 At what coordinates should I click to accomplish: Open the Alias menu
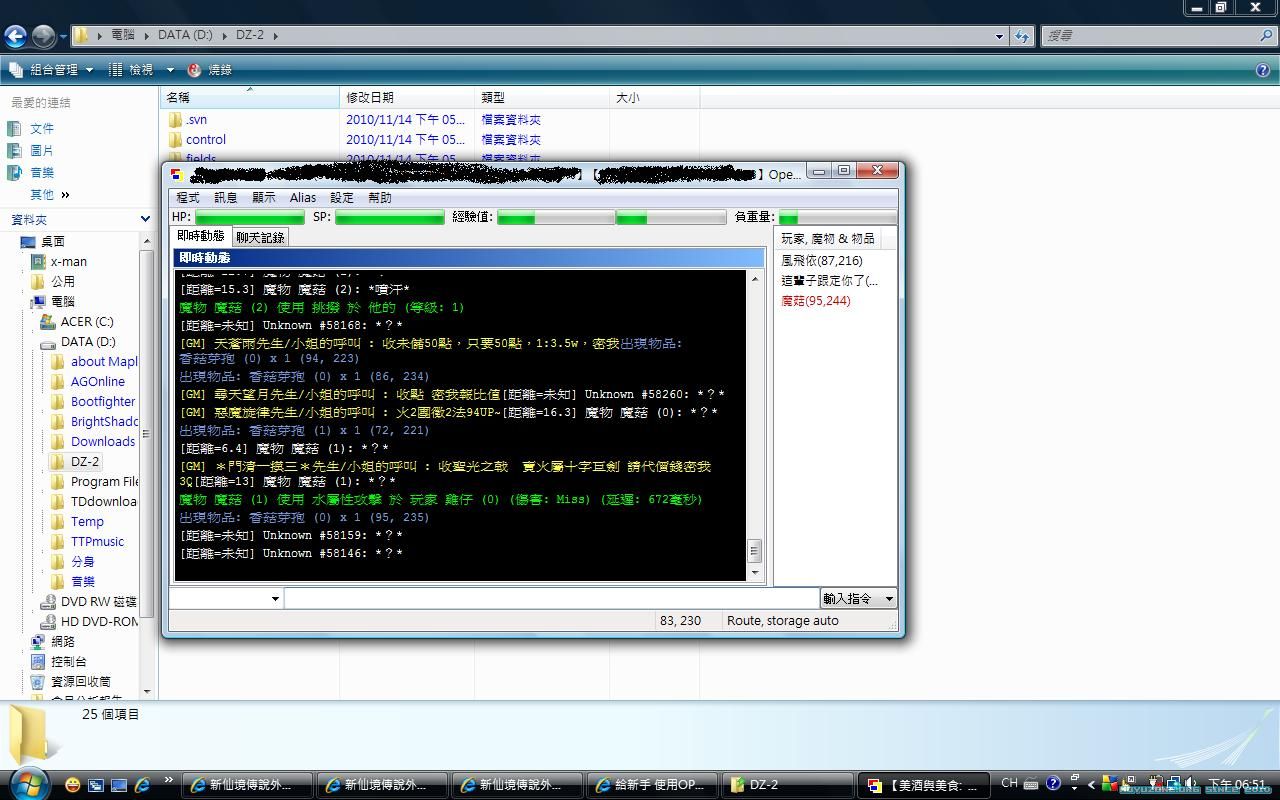point(302,198)
